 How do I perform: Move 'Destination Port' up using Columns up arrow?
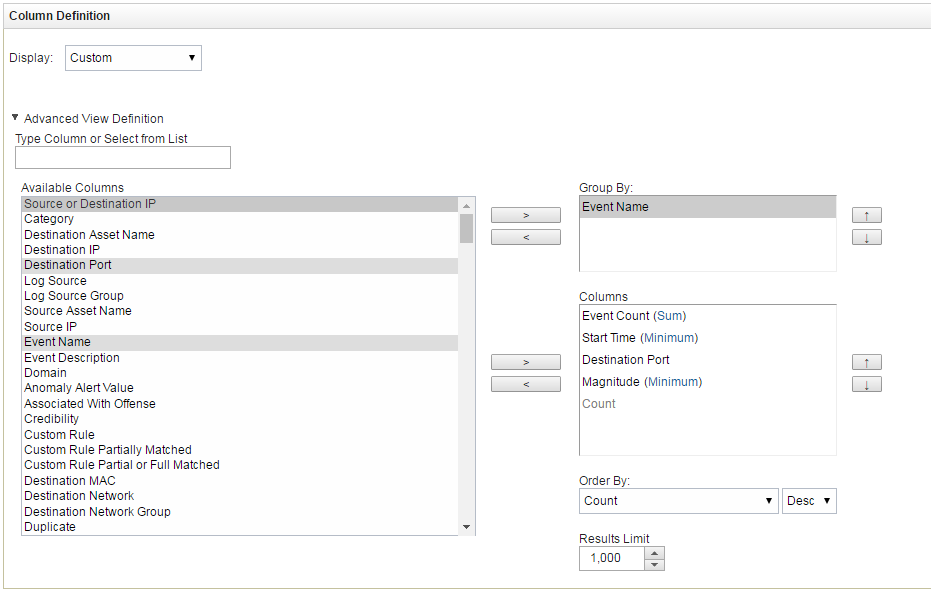tap(866, 361)
